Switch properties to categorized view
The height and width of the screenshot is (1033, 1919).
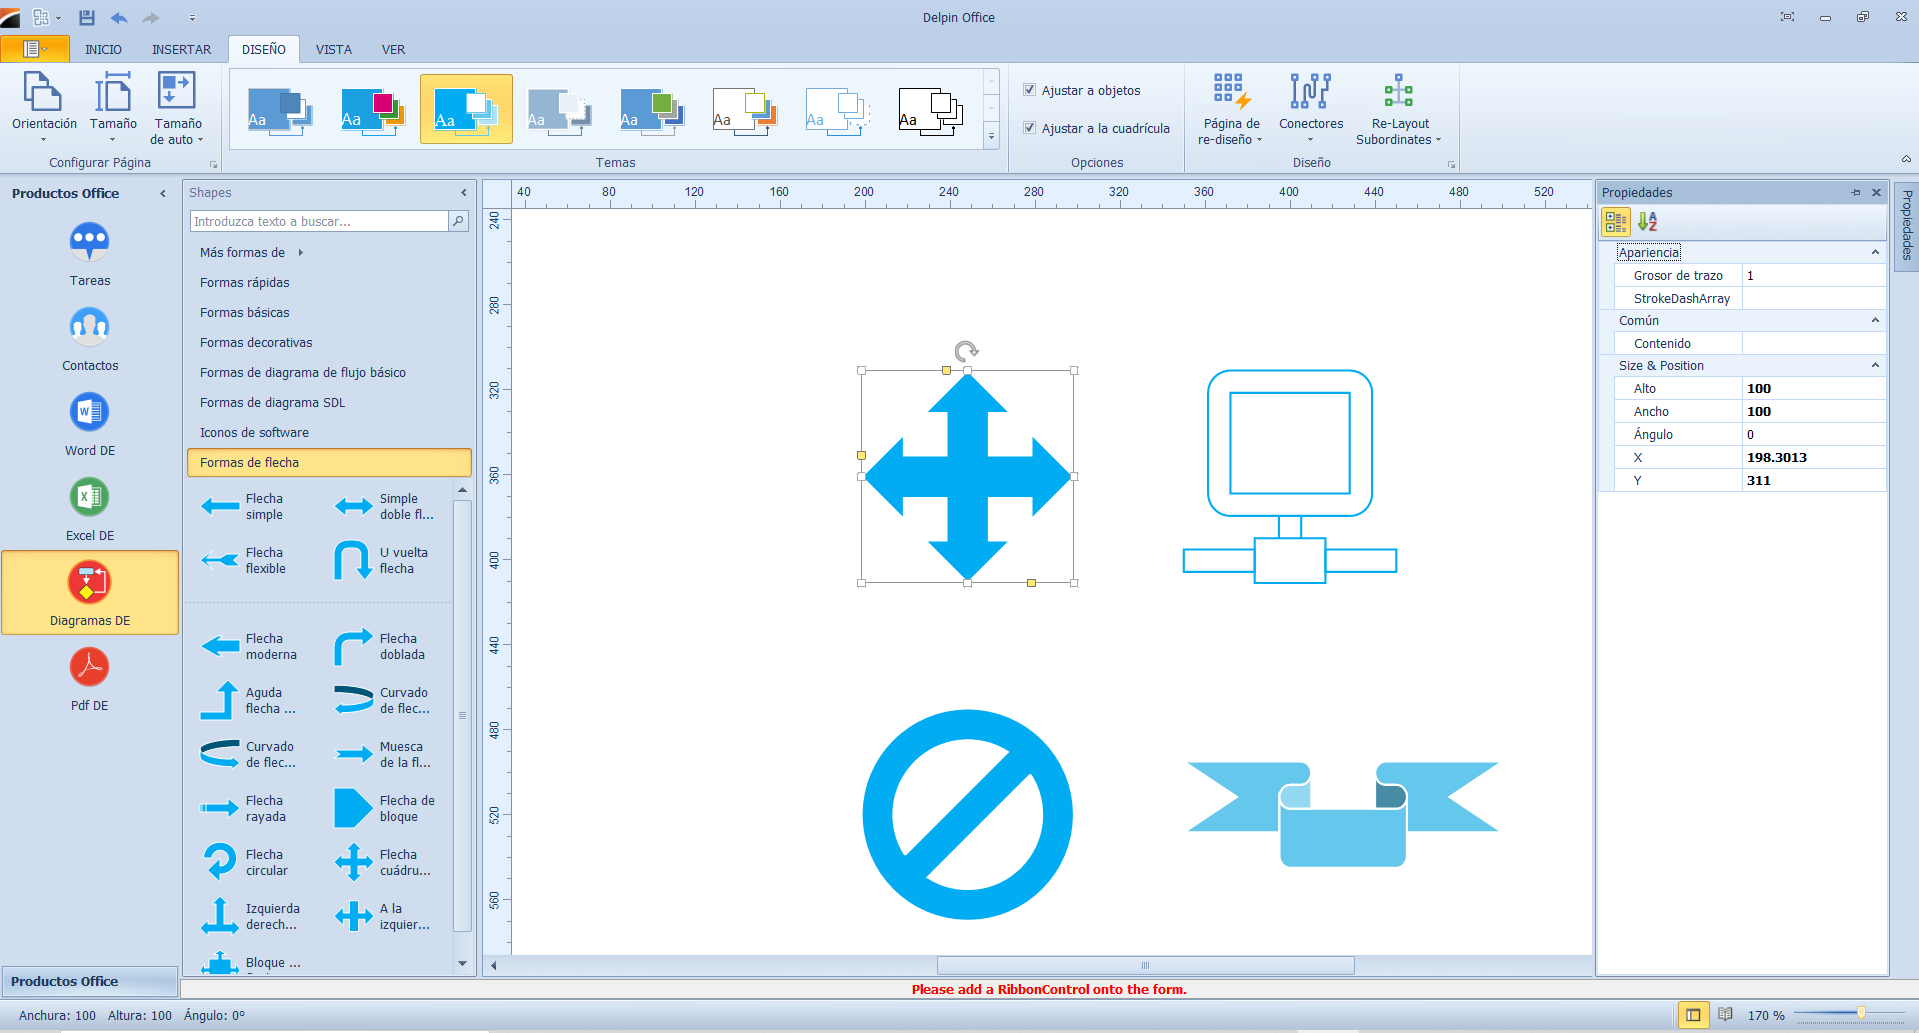tap(1615, 222)
